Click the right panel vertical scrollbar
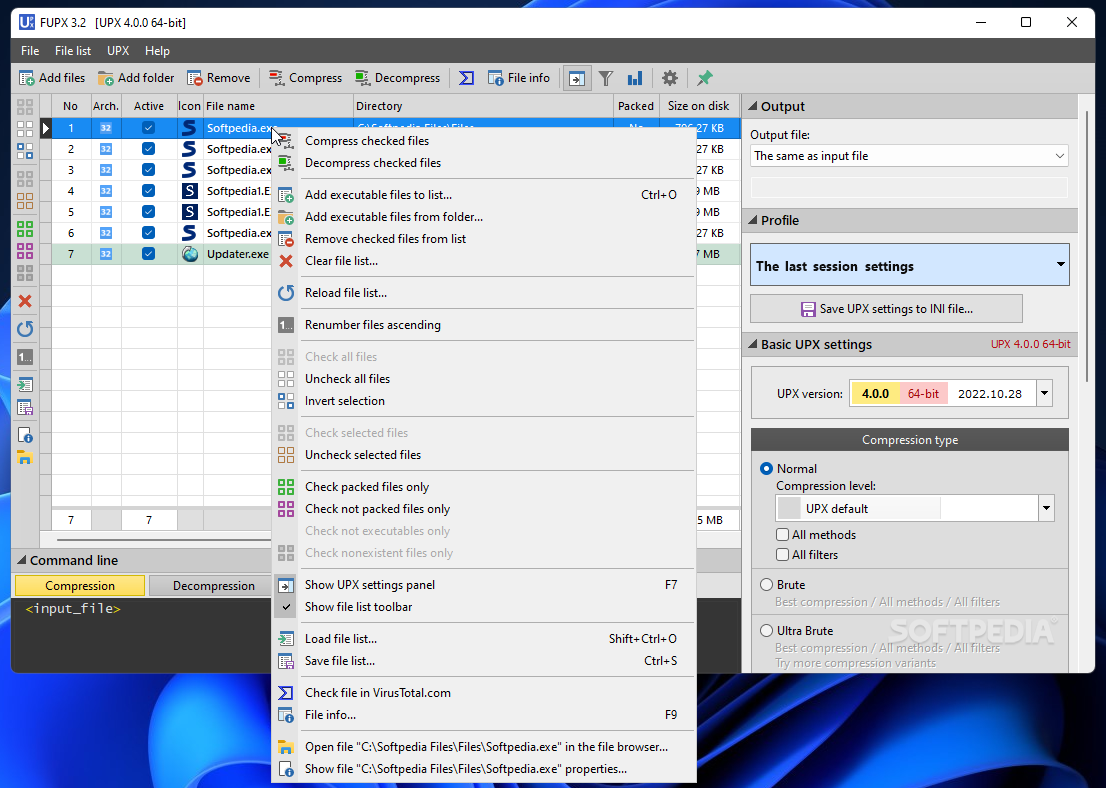This screenshot has height=788, width=1106. click(x=1086, y=247)
